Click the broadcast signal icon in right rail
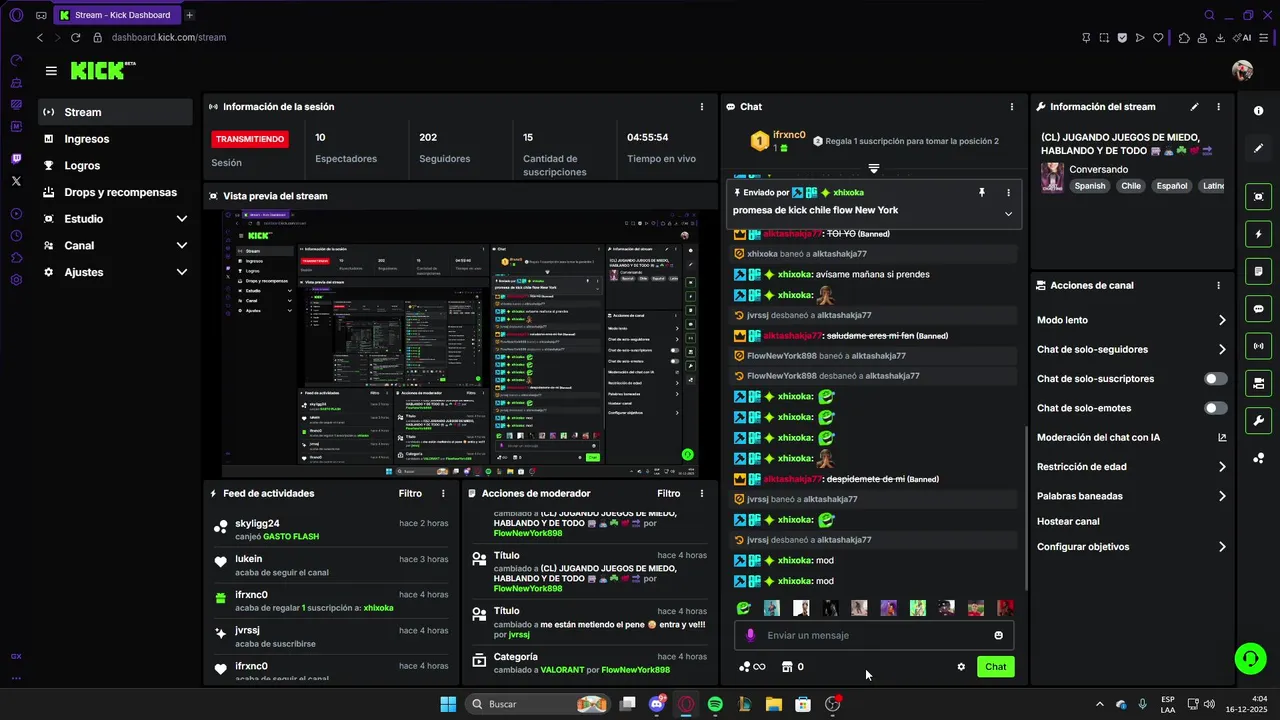The width and height of the screenshot is (1280, 720). point(1259,346)
